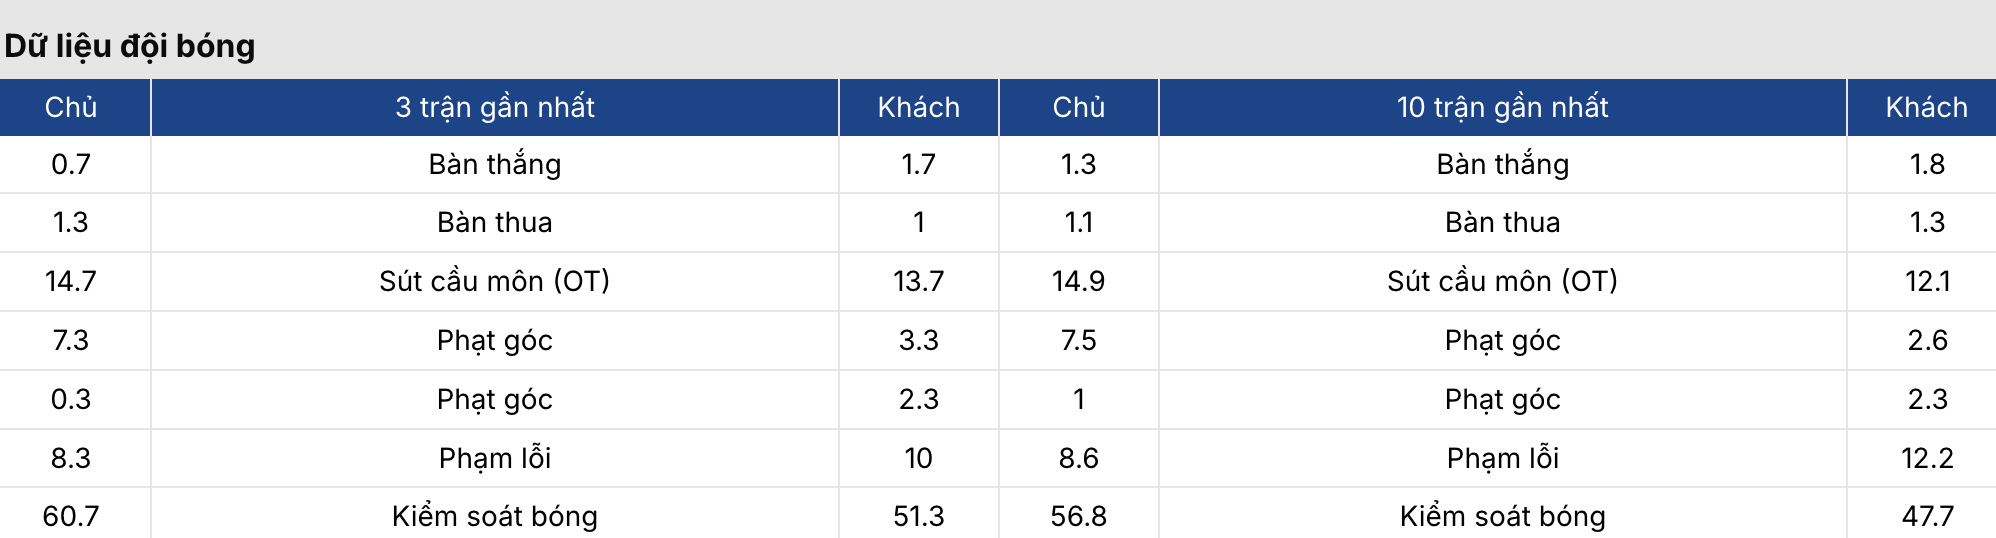Viewport: 1996px width, 538px height.
Task: Select the home possession value 60.7
Action: click(x=71, y=516)
